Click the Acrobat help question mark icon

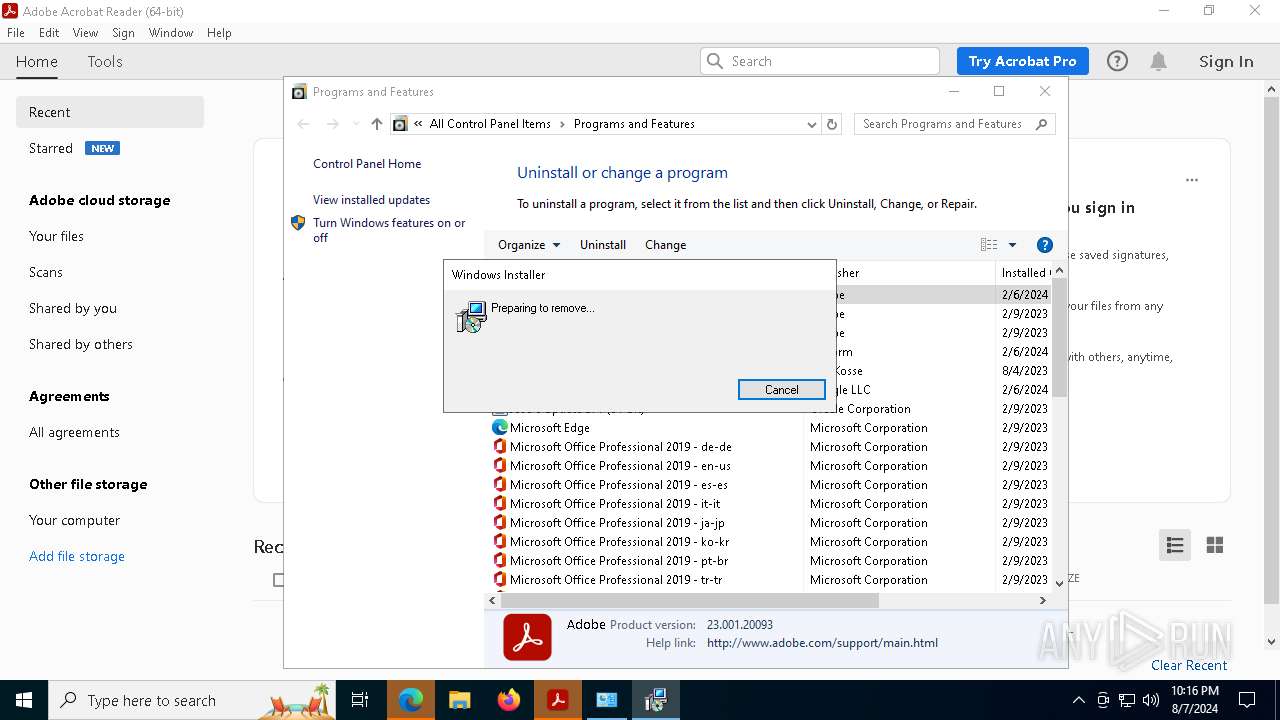coord(1117,61)
